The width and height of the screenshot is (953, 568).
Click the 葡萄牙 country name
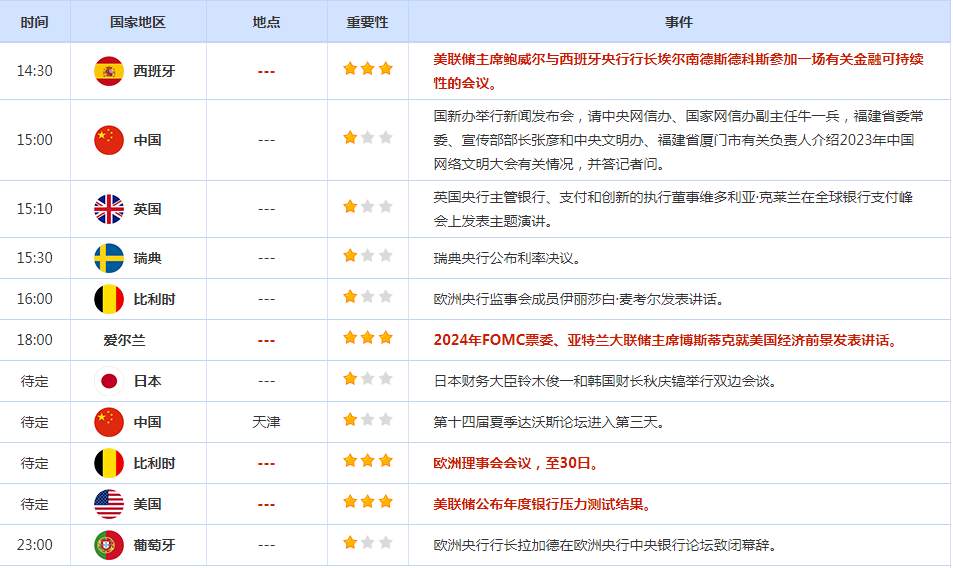tap(154, 545)
